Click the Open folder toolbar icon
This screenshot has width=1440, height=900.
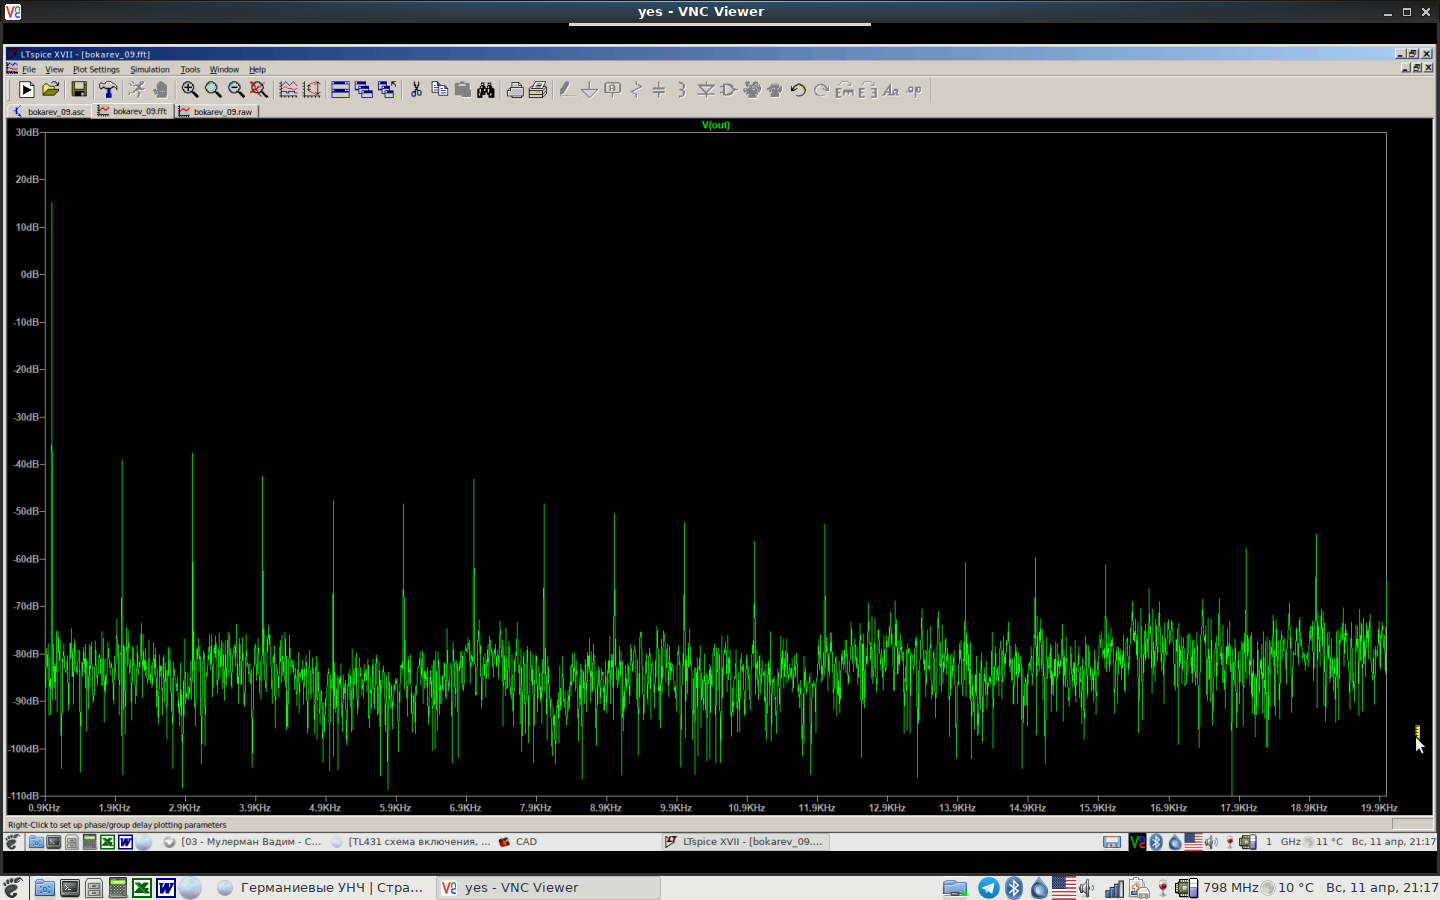point(51,90)
